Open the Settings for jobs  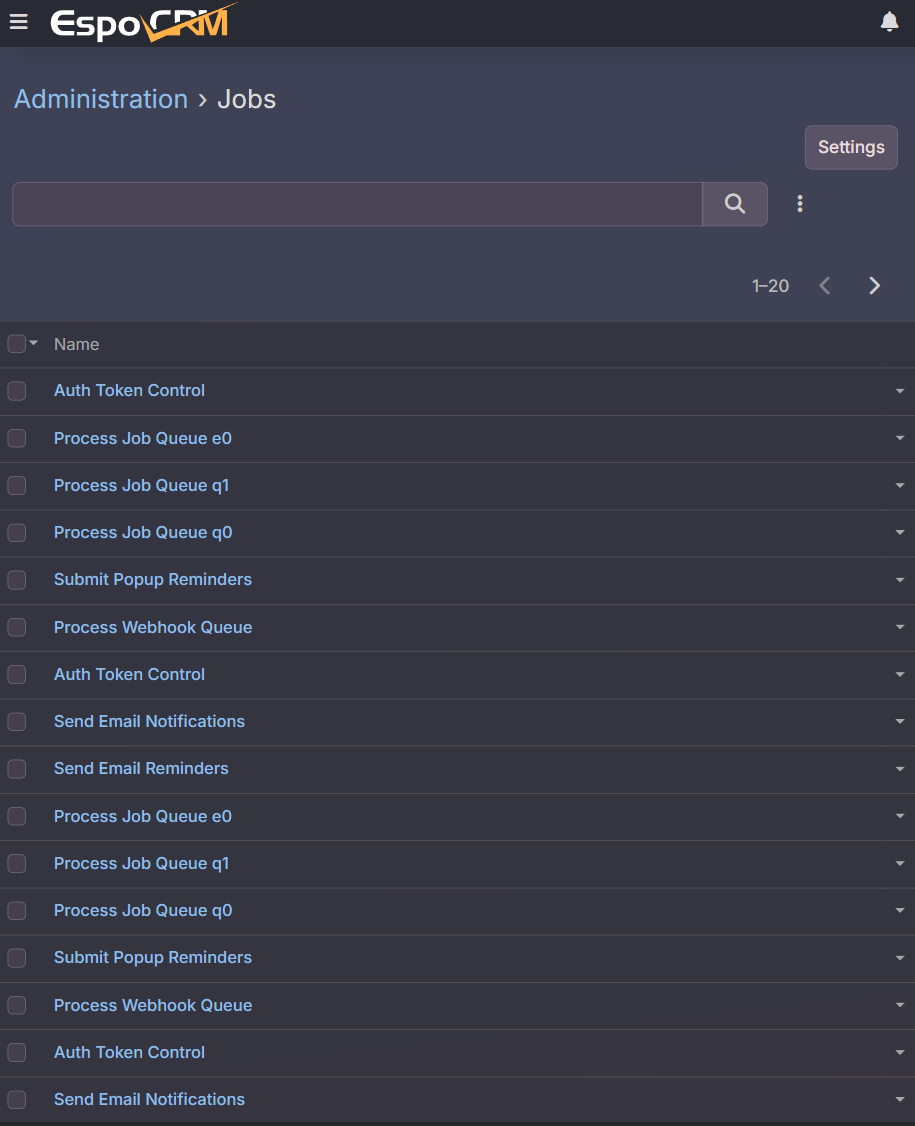click(x=851, y=147)
